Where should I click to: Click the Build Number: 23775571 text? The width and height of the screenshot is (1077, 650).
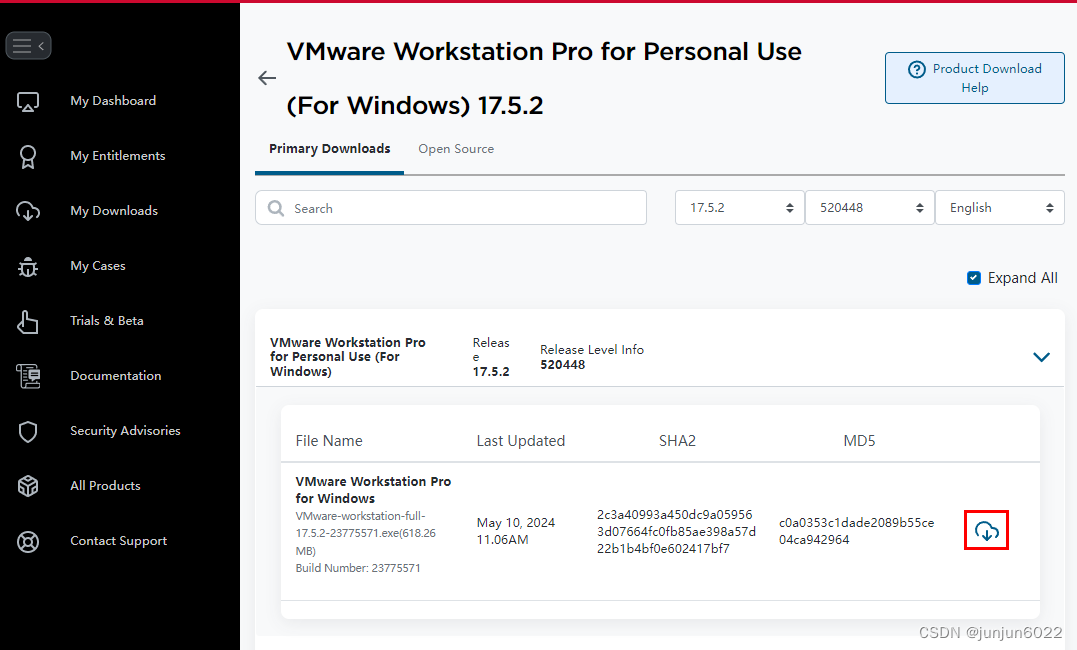[x=358, y=568]
